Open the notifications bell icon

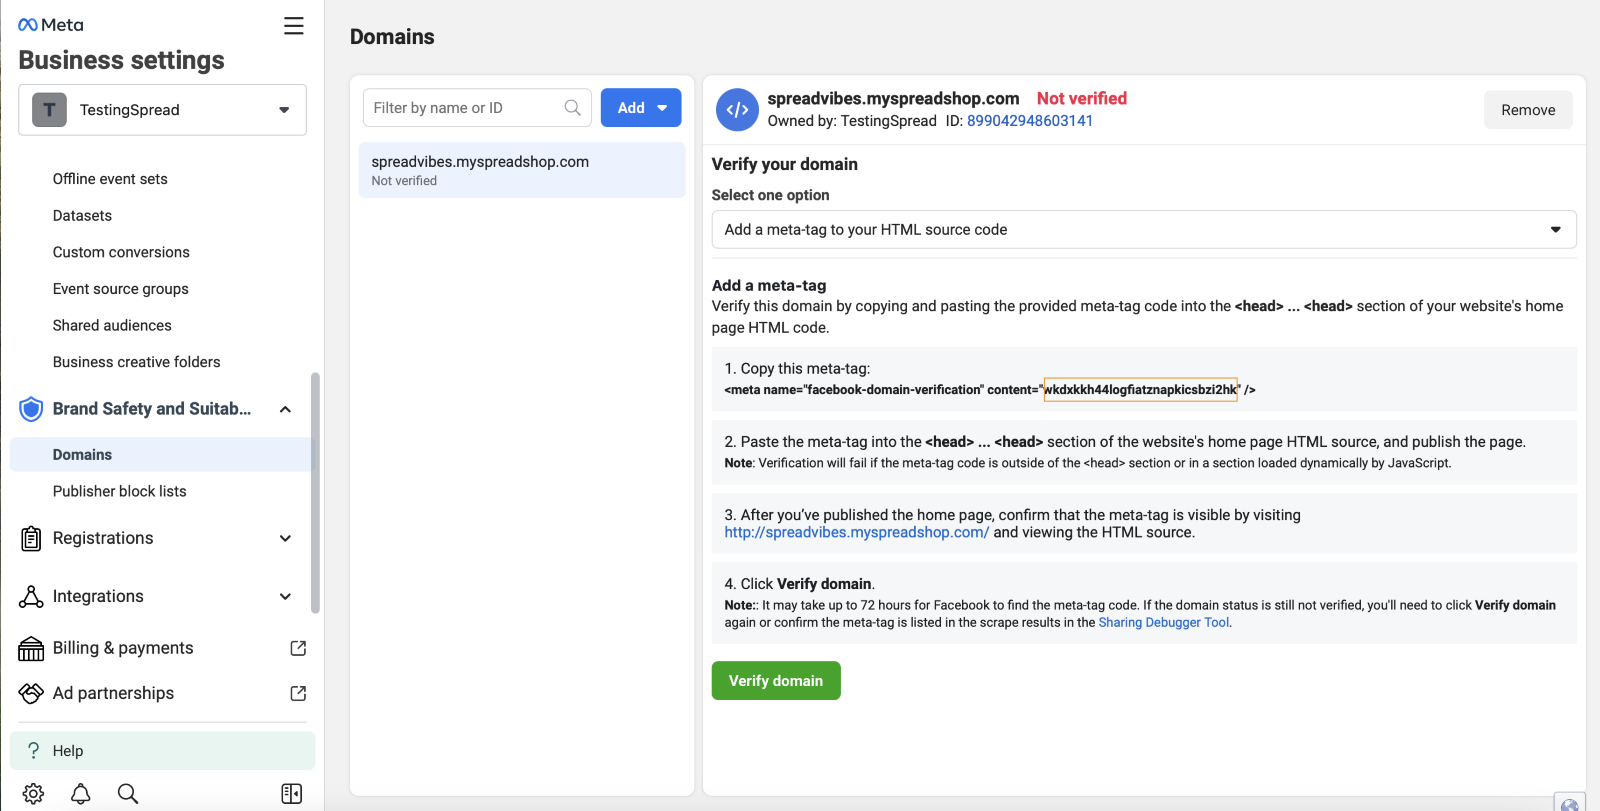(81, 793)
